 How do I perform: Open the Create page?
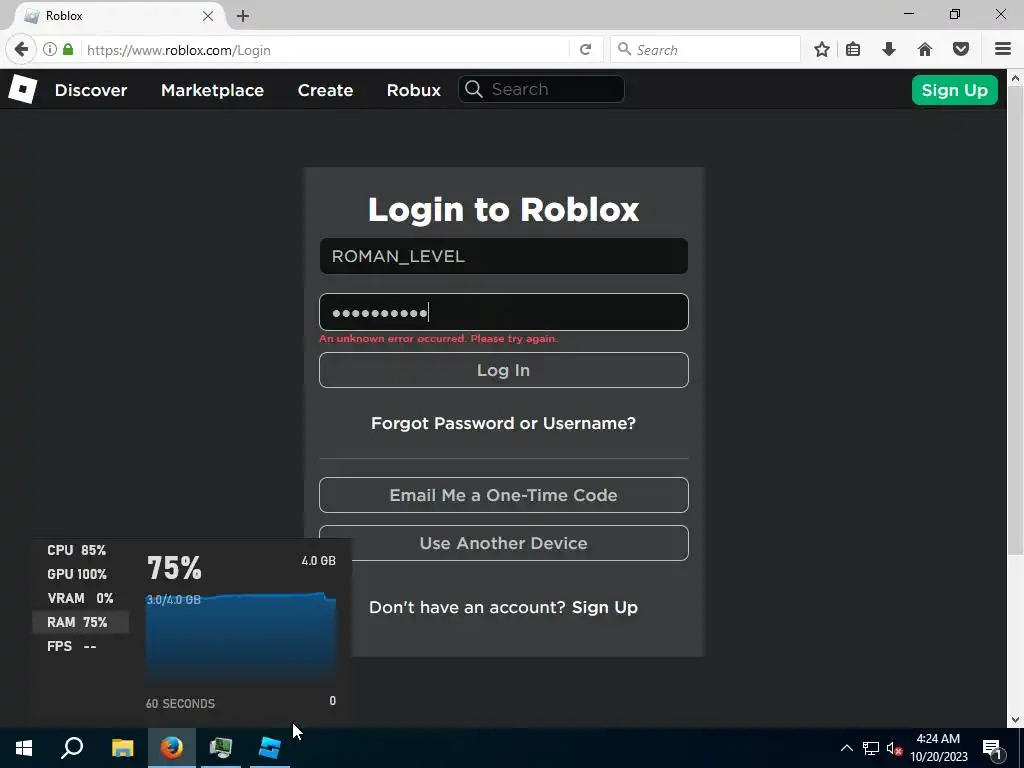[325, 90]
